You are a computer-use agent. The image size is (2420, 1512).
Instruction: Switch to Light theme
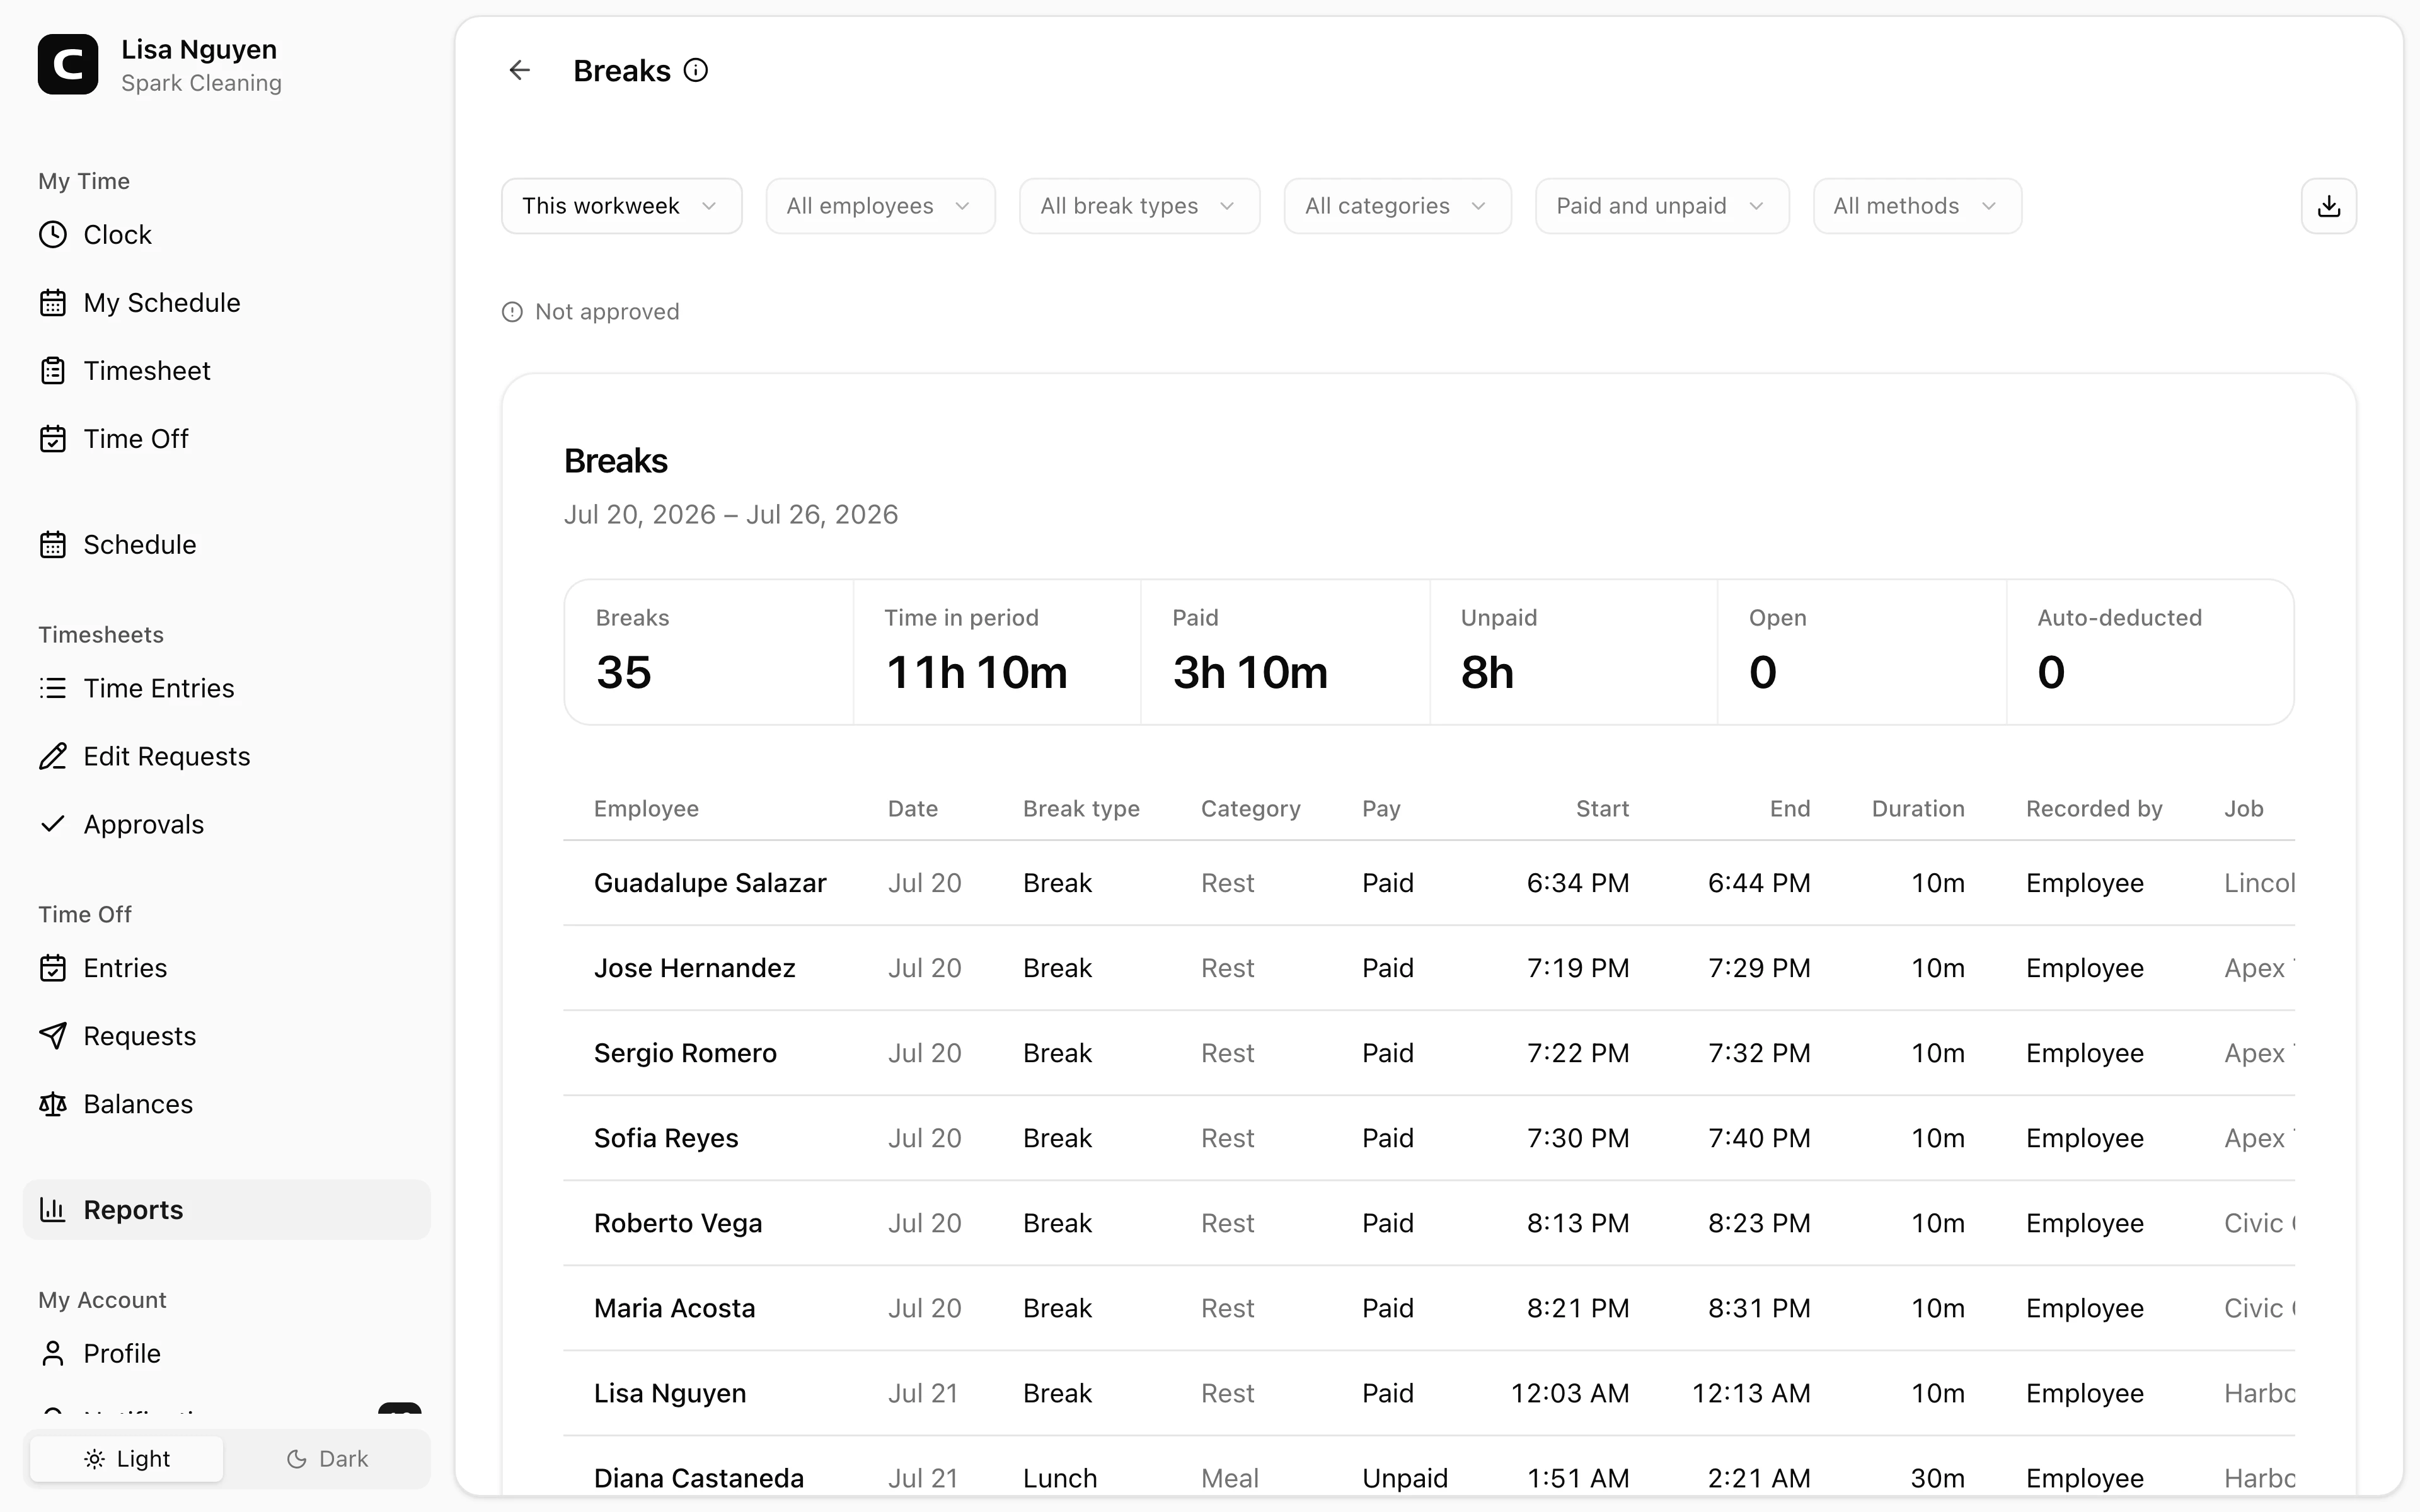(127, 1460)
